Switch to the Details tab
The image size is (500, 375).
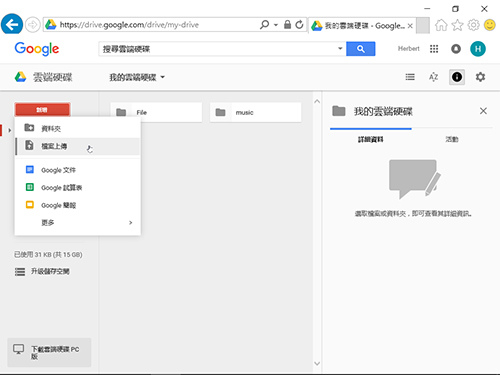coord(370,140)
